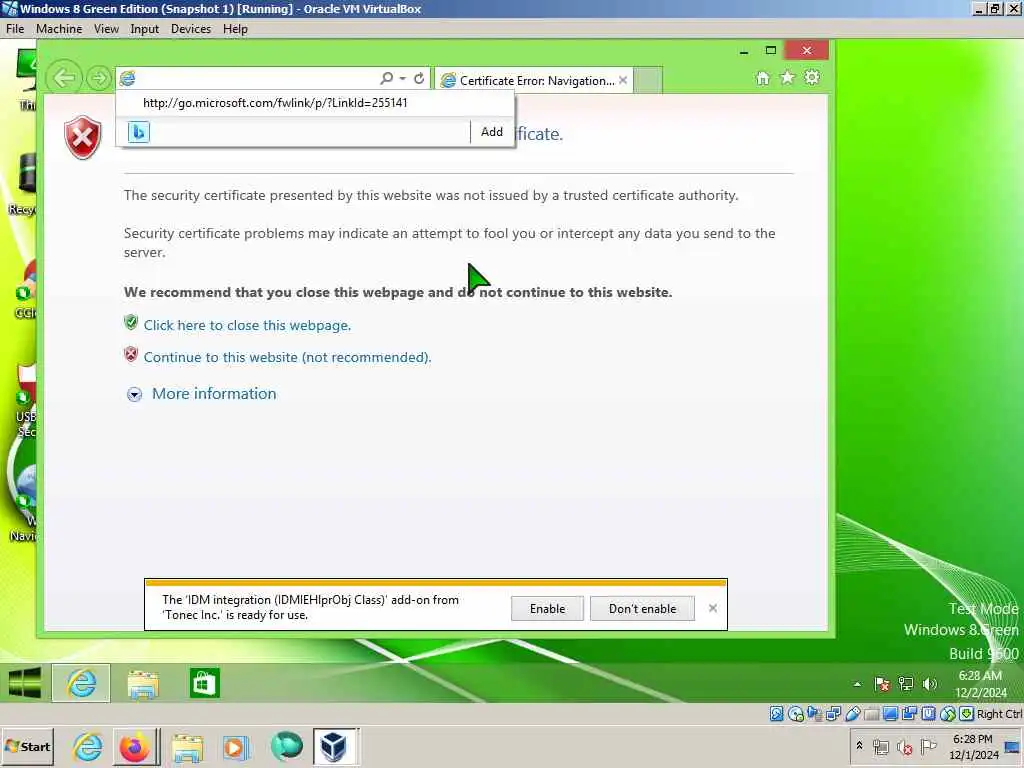
Task: Click the VirtualBox network indicator
Action: (x=833, y=714)
